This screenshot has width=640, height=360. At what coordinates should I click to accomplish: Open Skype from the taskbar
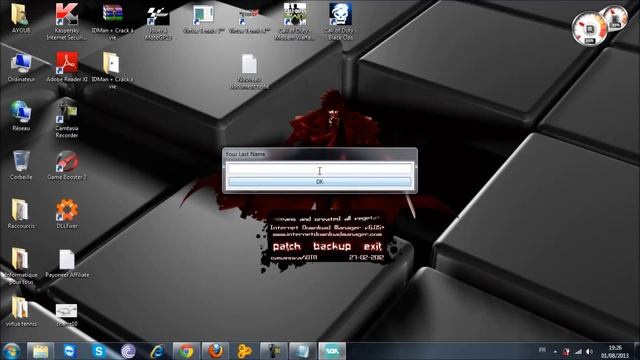pyautogui.click(x=99, y=351)
